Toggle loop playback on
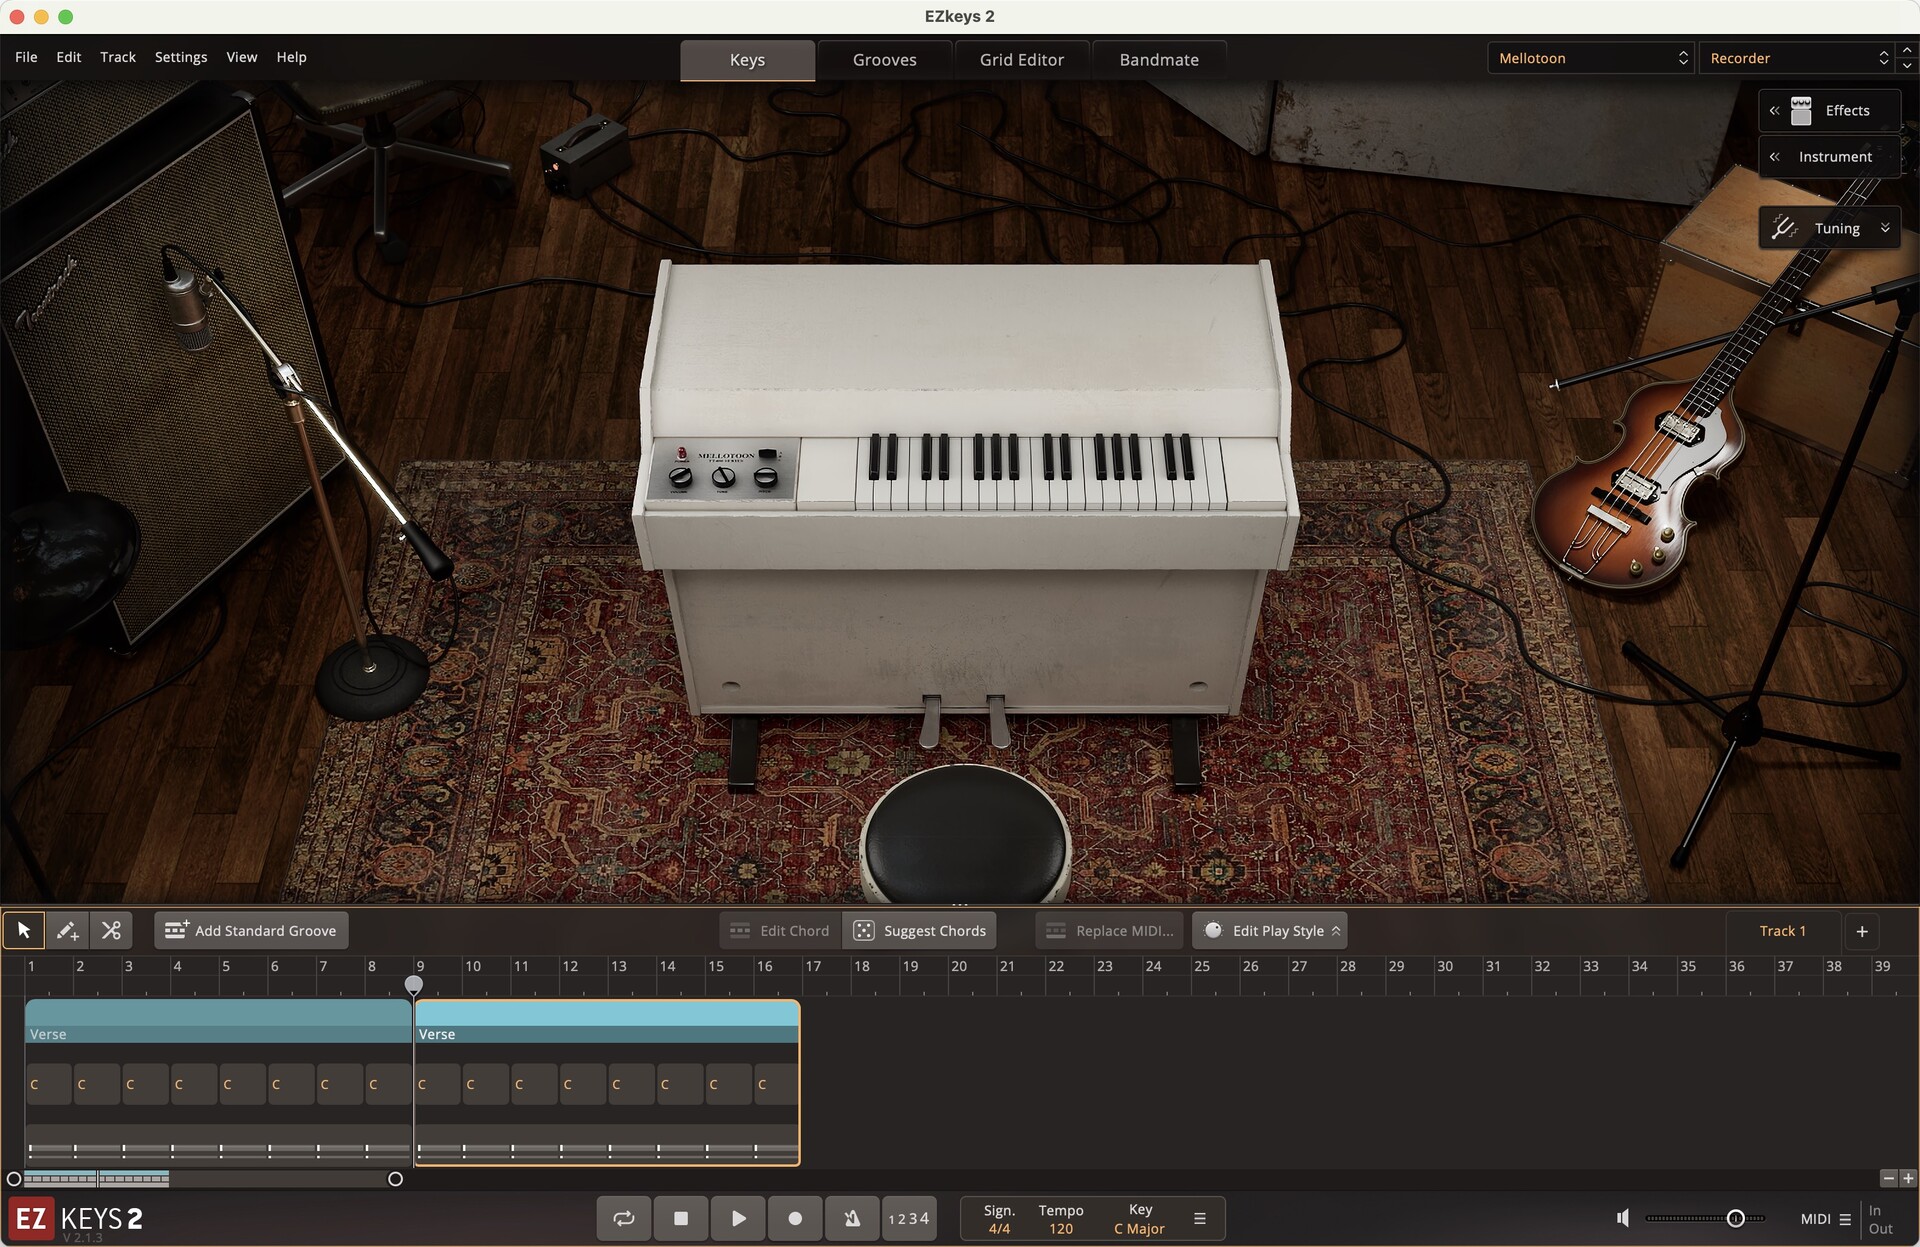Screen dimensions: 1920x1247 (624, 1218)
